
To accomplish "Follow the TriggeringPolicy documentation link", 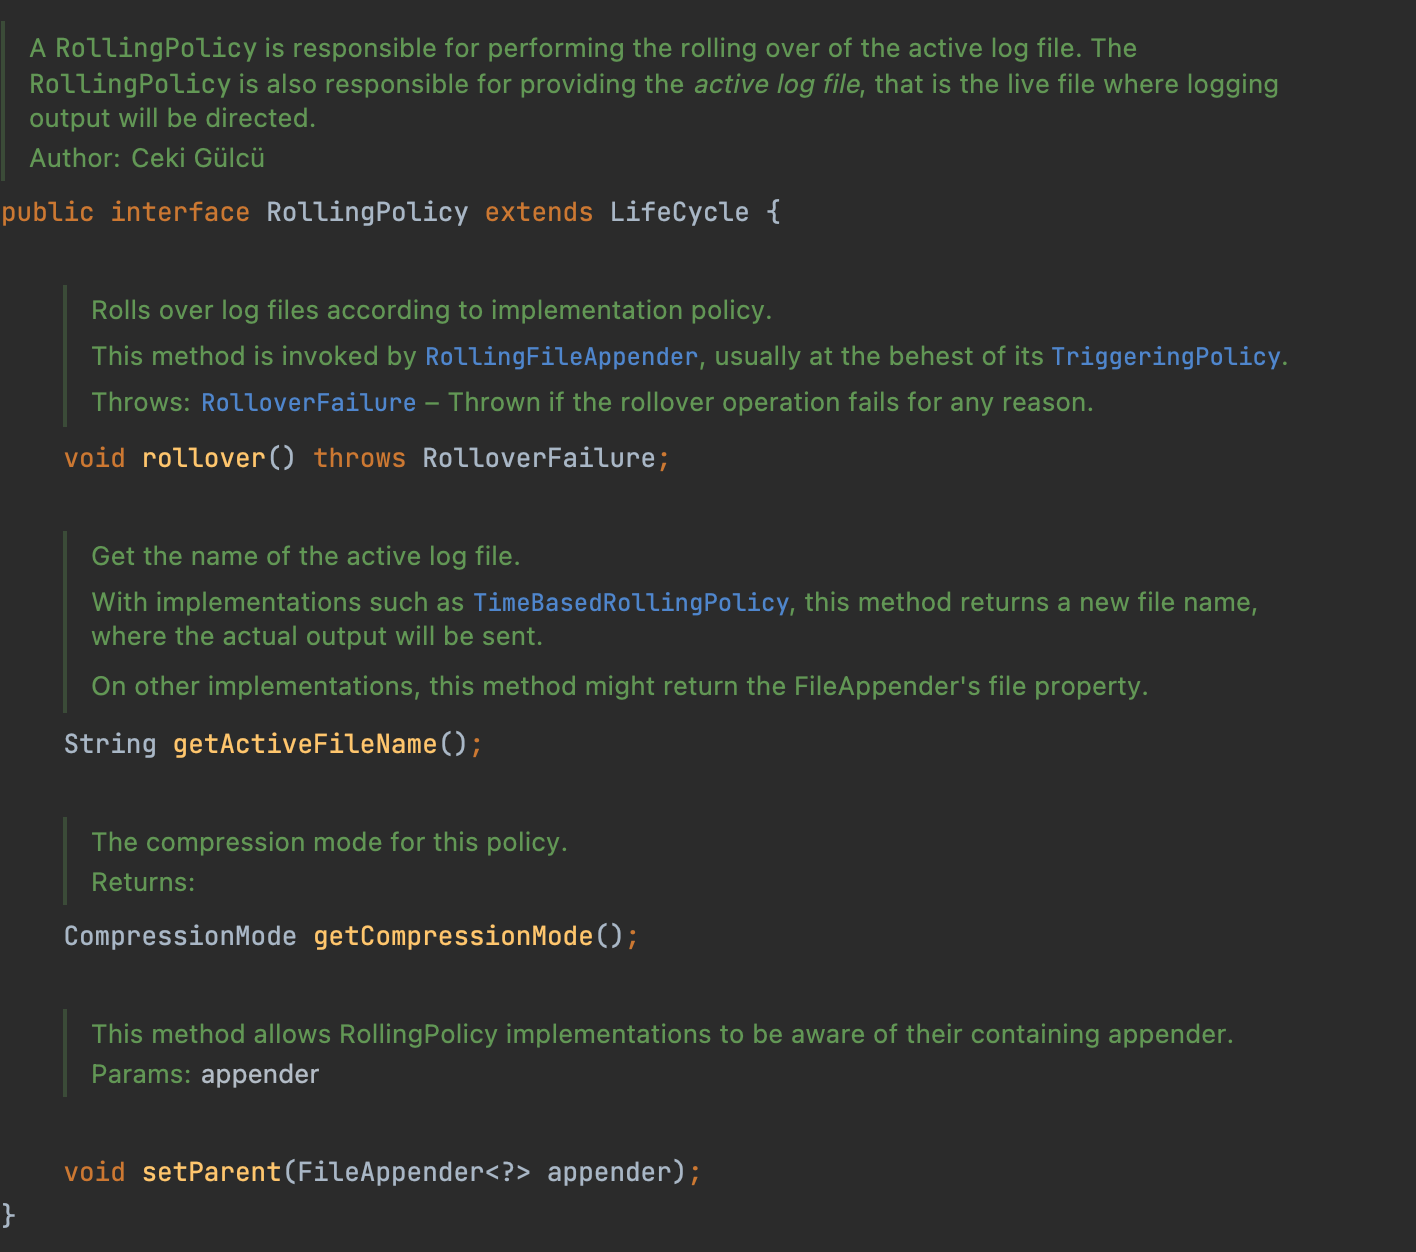I will click(x=1165, y=357).
